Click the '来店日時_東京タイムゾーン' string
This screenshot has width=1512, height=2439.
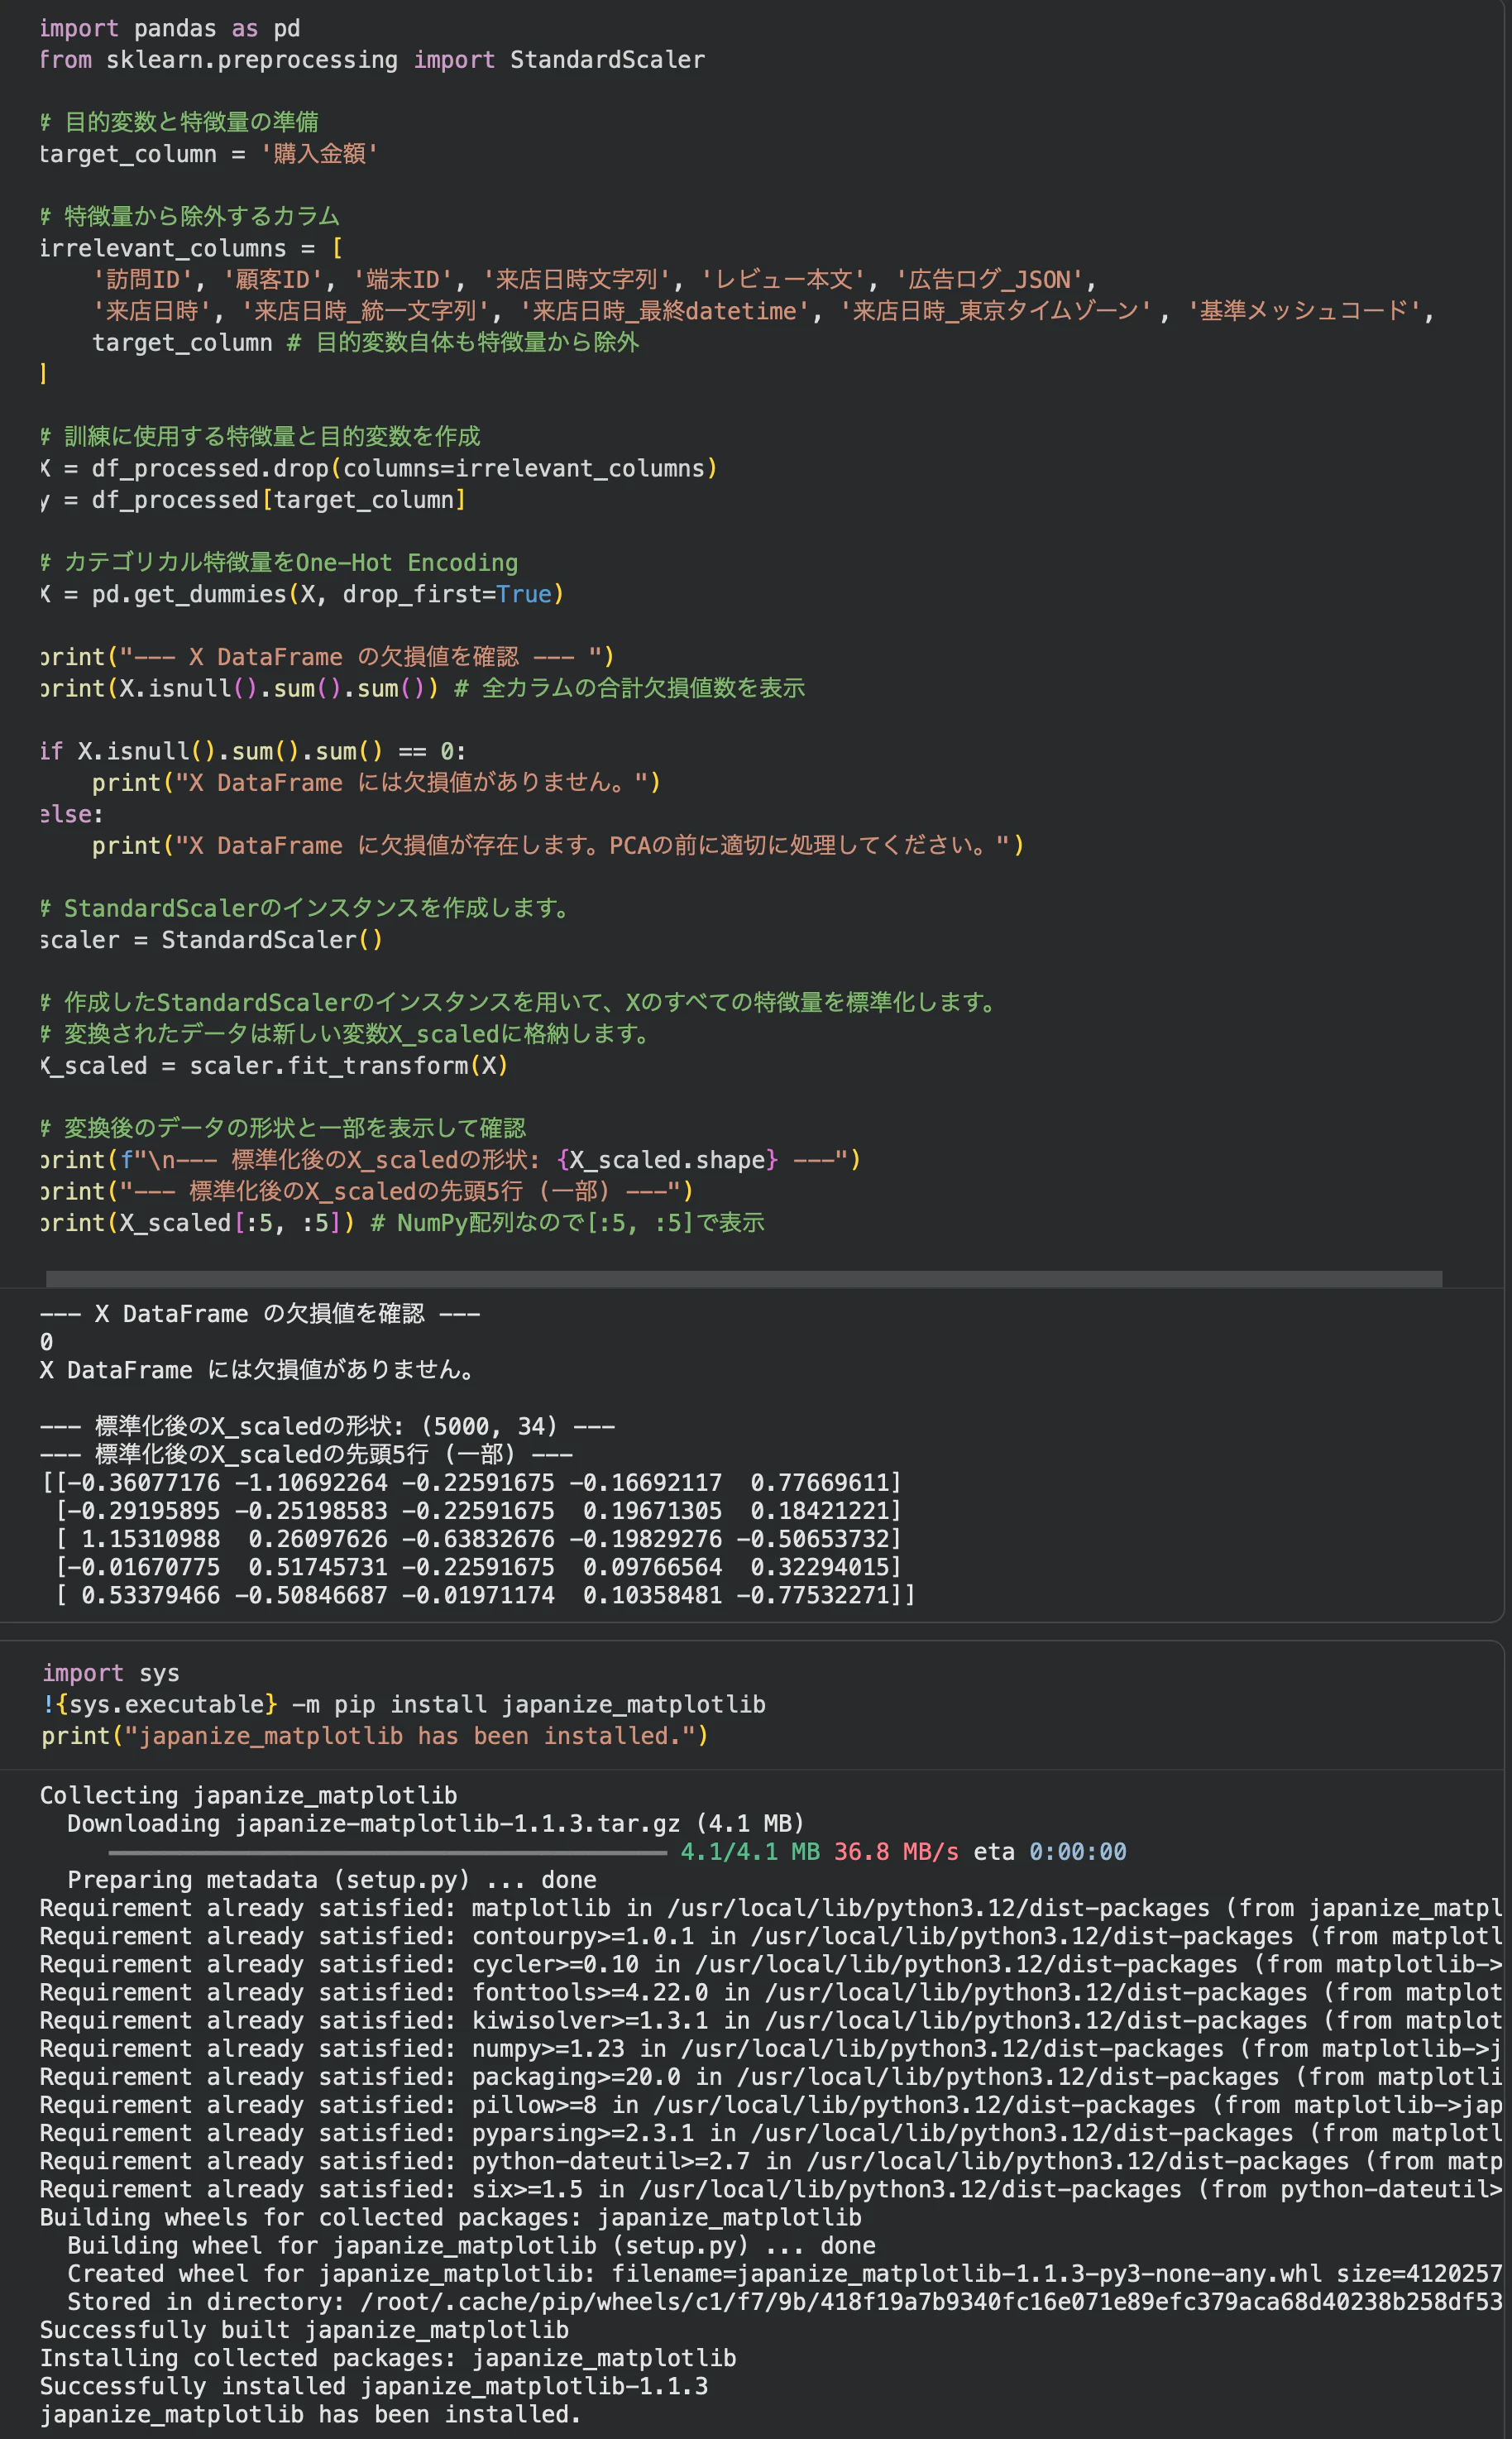click(995, 311)
